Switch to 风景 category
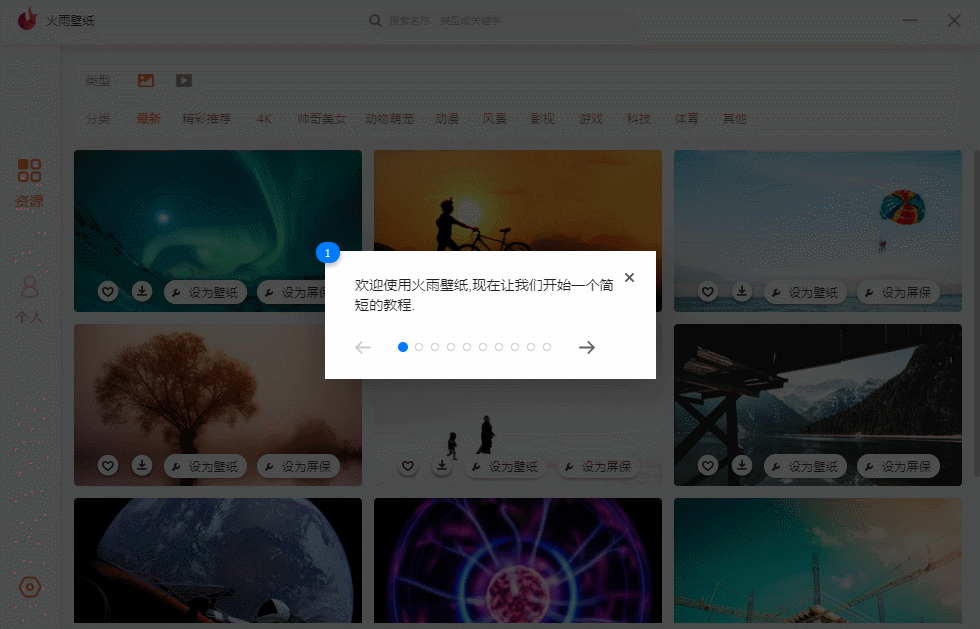This screenshot has height=629, width=980. 494,118
